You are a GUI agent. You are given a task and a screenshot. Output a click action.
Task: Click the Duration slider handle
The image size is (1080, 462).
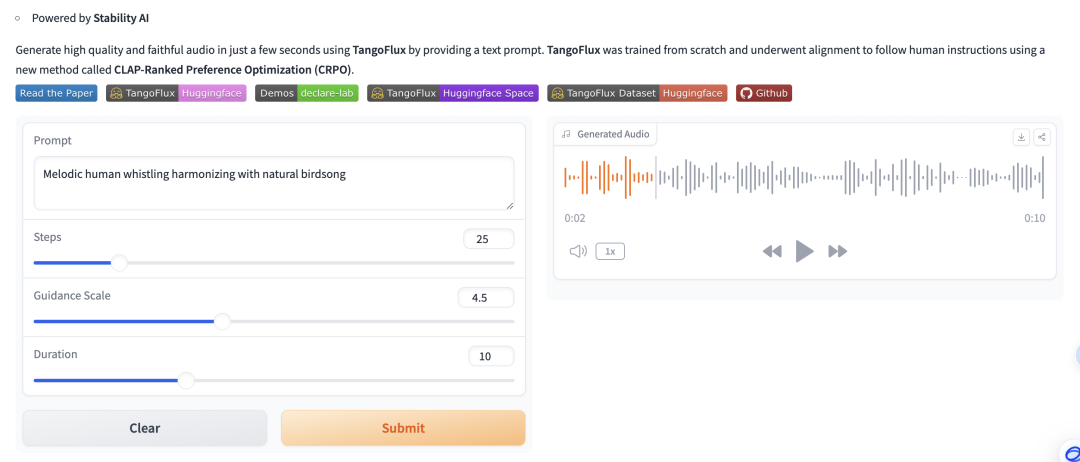[x=186, y=380]
